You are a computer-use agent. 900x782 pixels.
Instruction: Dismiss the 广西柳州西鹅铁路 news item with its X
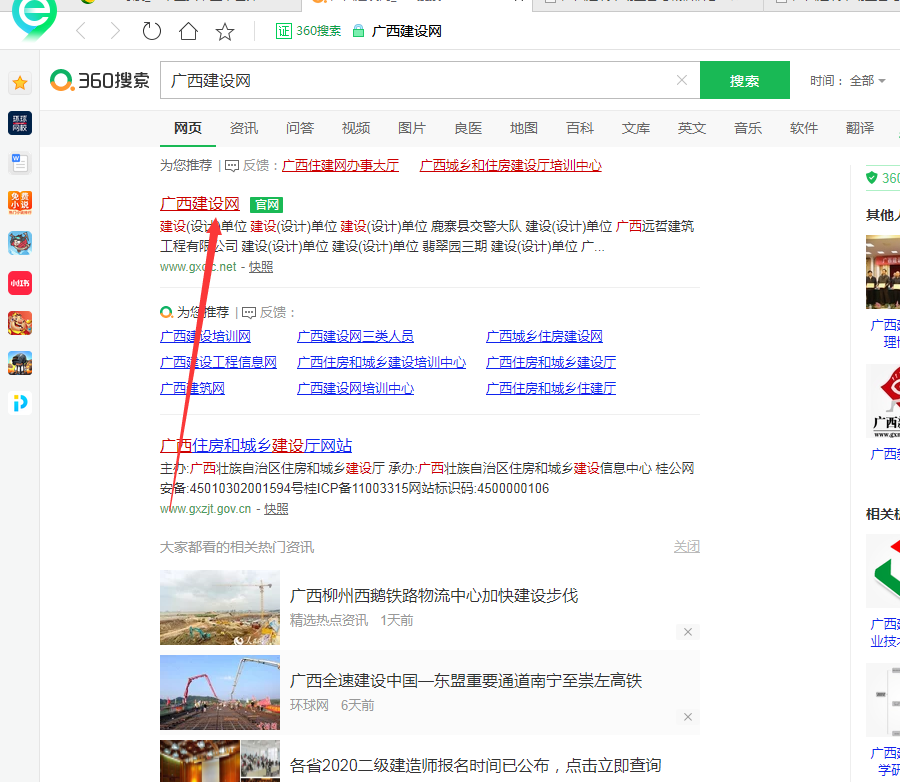click(x=688, y=632)
